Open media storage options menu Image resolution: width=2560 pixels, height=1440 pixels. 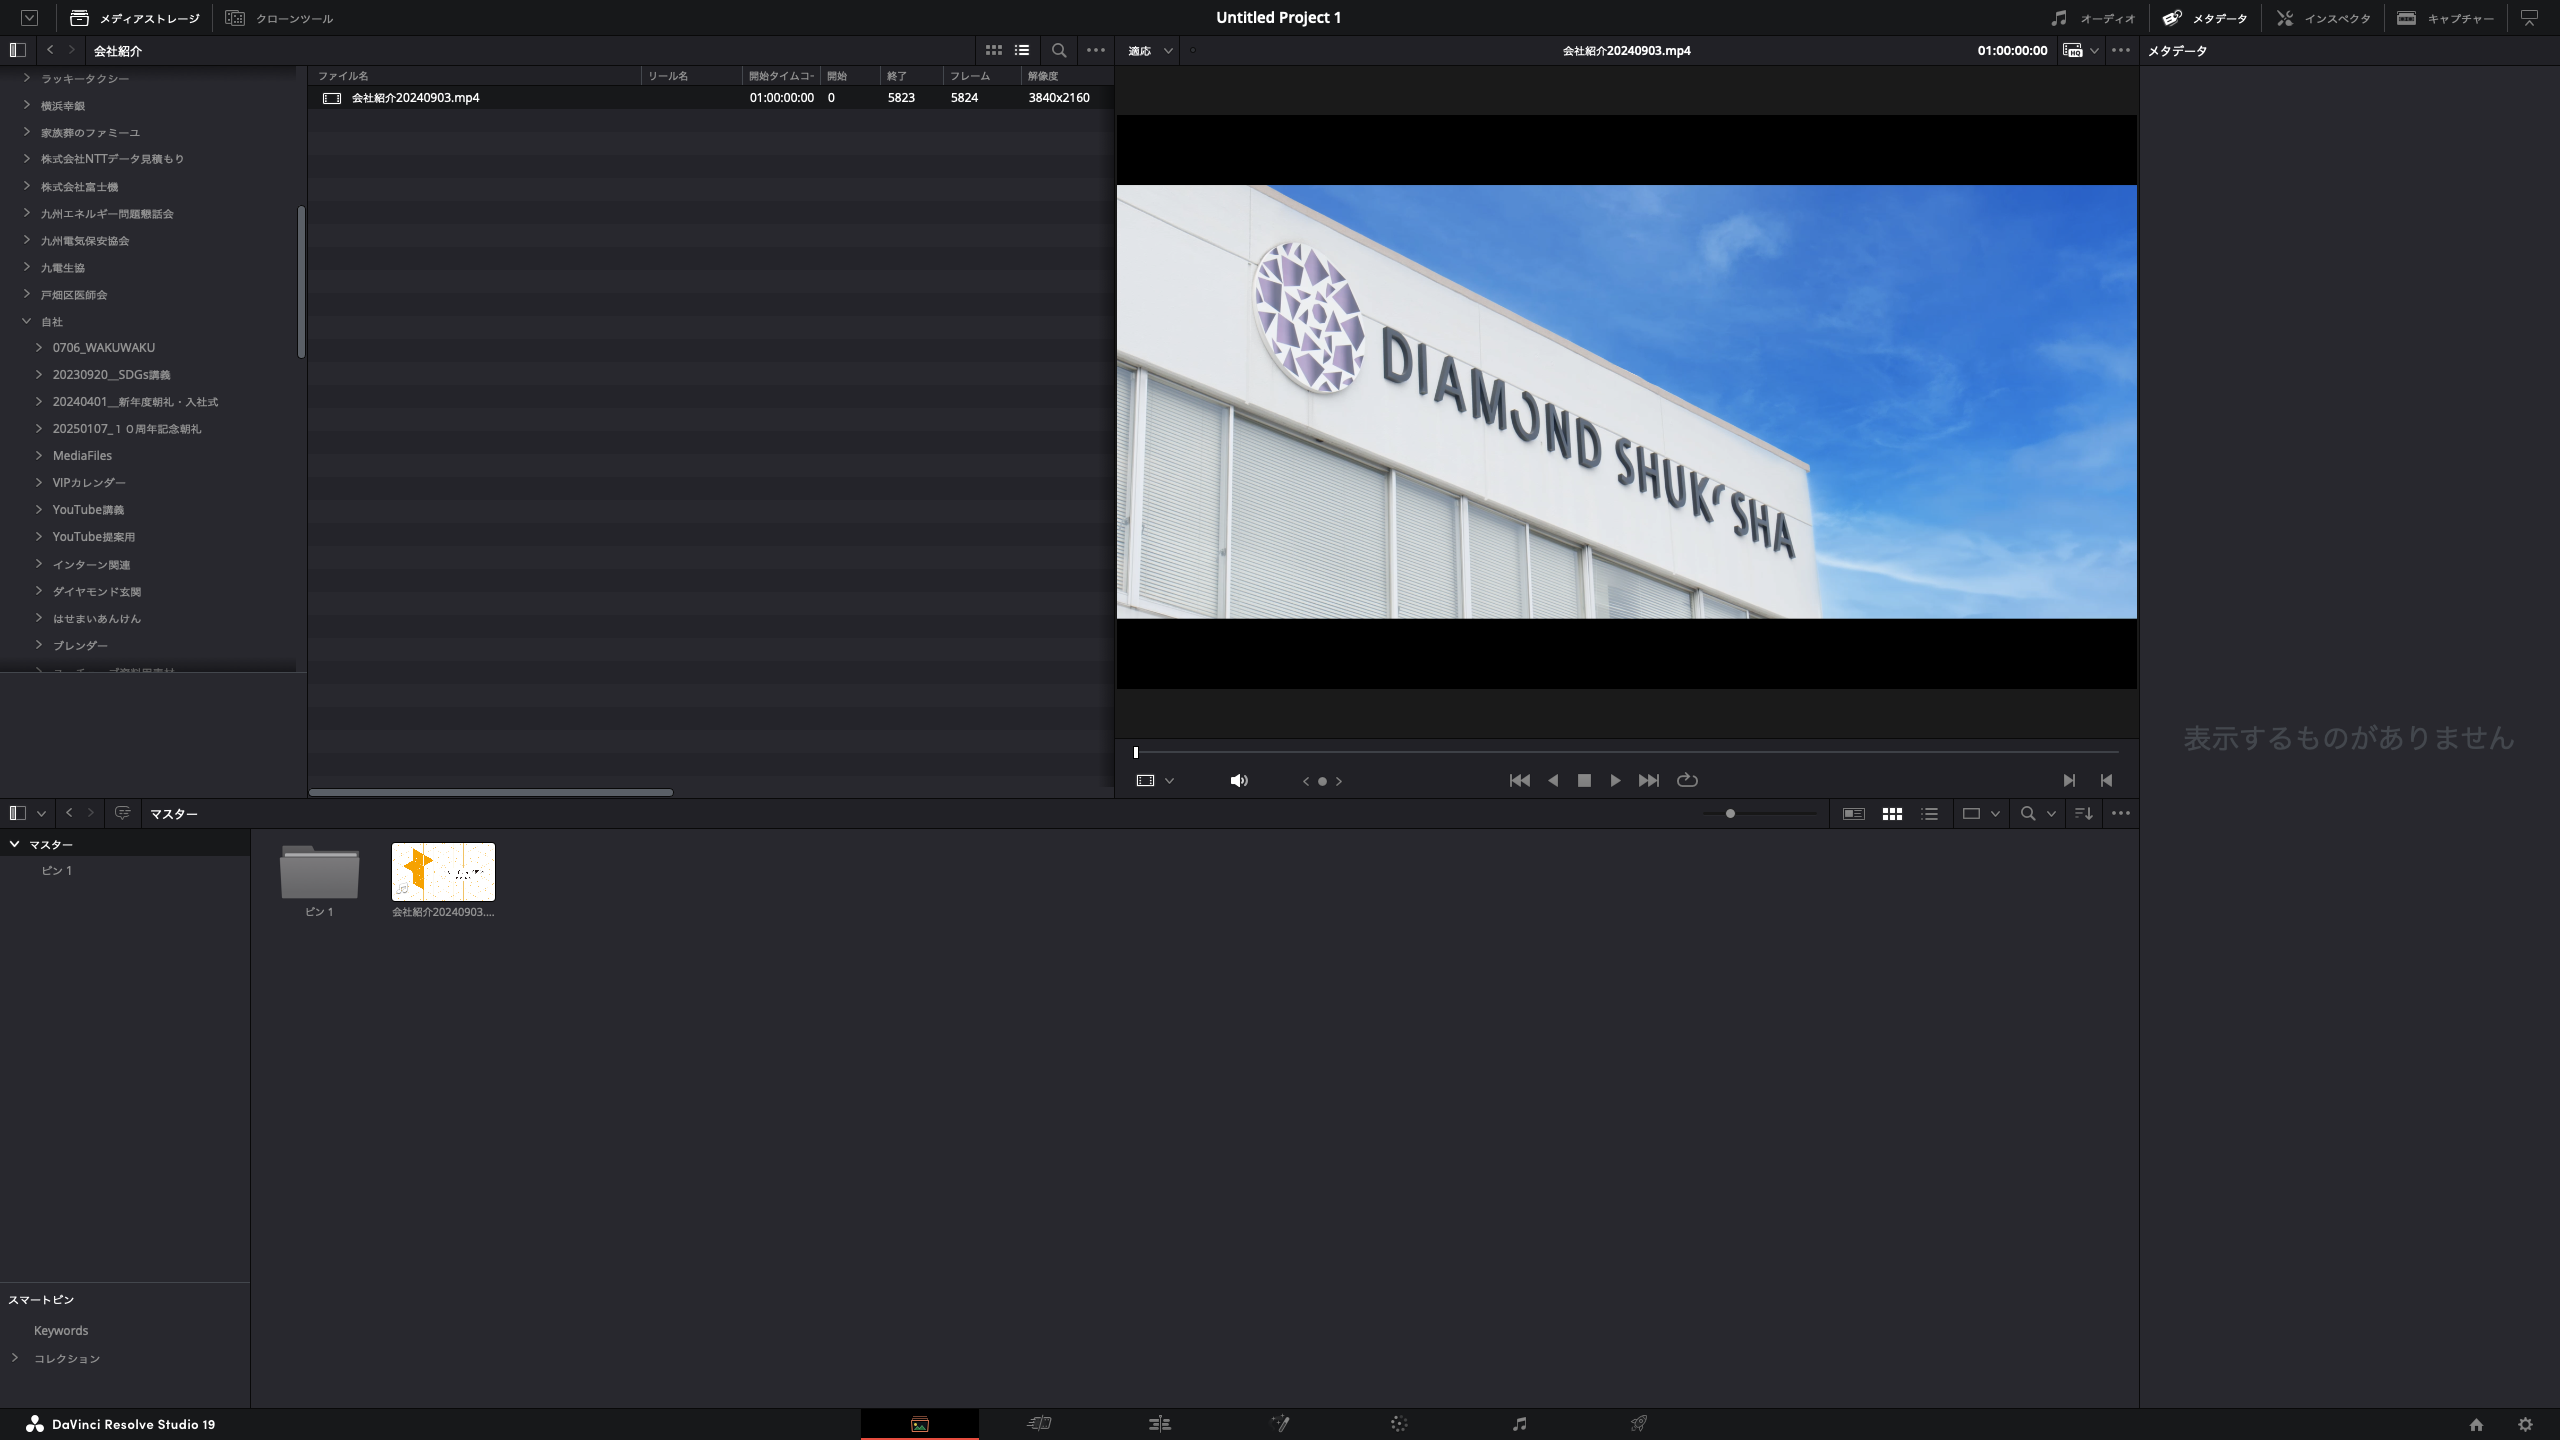coord(1096,50)
